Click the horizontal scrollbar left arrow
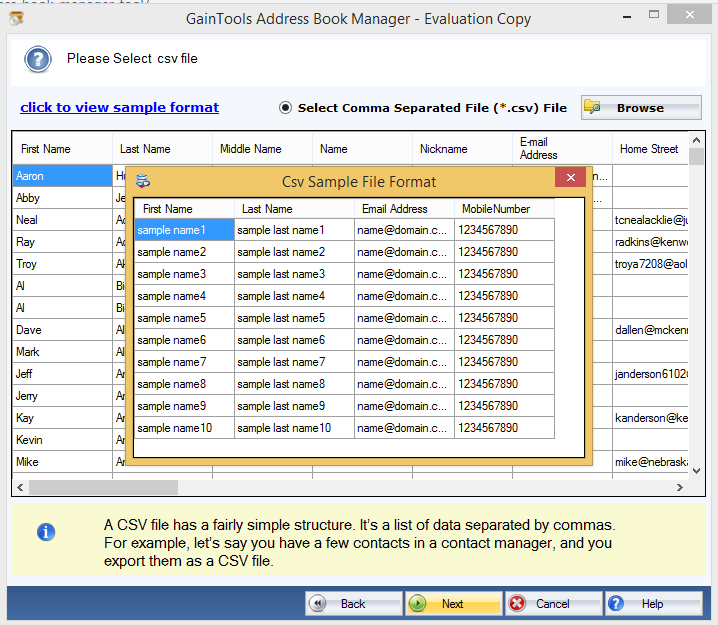 tap(20, 487)
